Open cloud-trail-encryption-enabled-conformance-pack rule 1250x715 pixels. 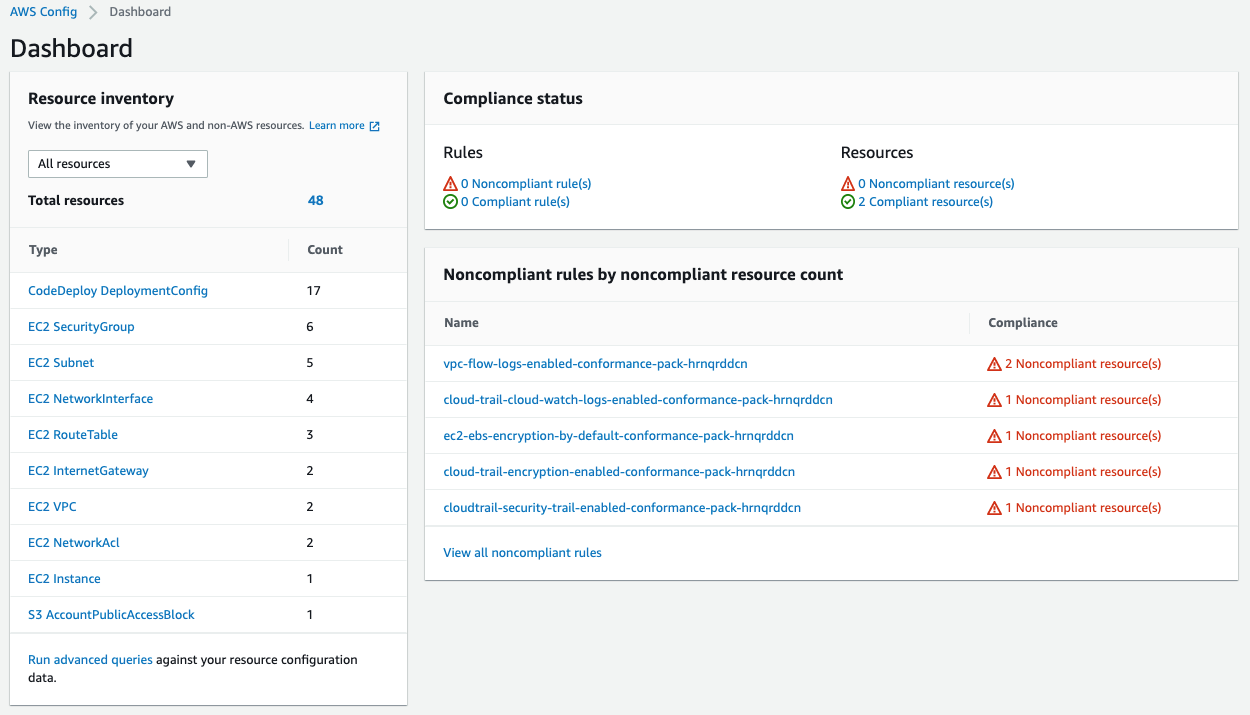620,472
